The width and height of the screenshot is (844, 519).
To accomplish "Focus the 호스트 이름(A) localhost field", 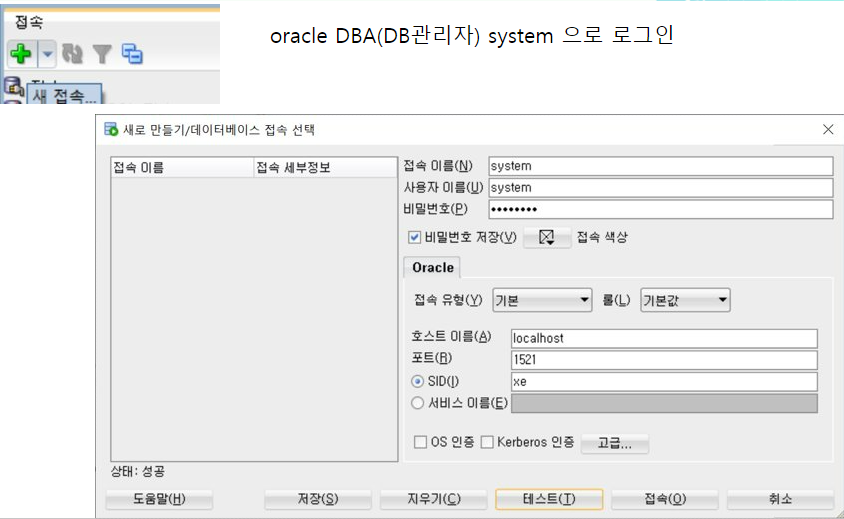I will click(x=664, y=338).
